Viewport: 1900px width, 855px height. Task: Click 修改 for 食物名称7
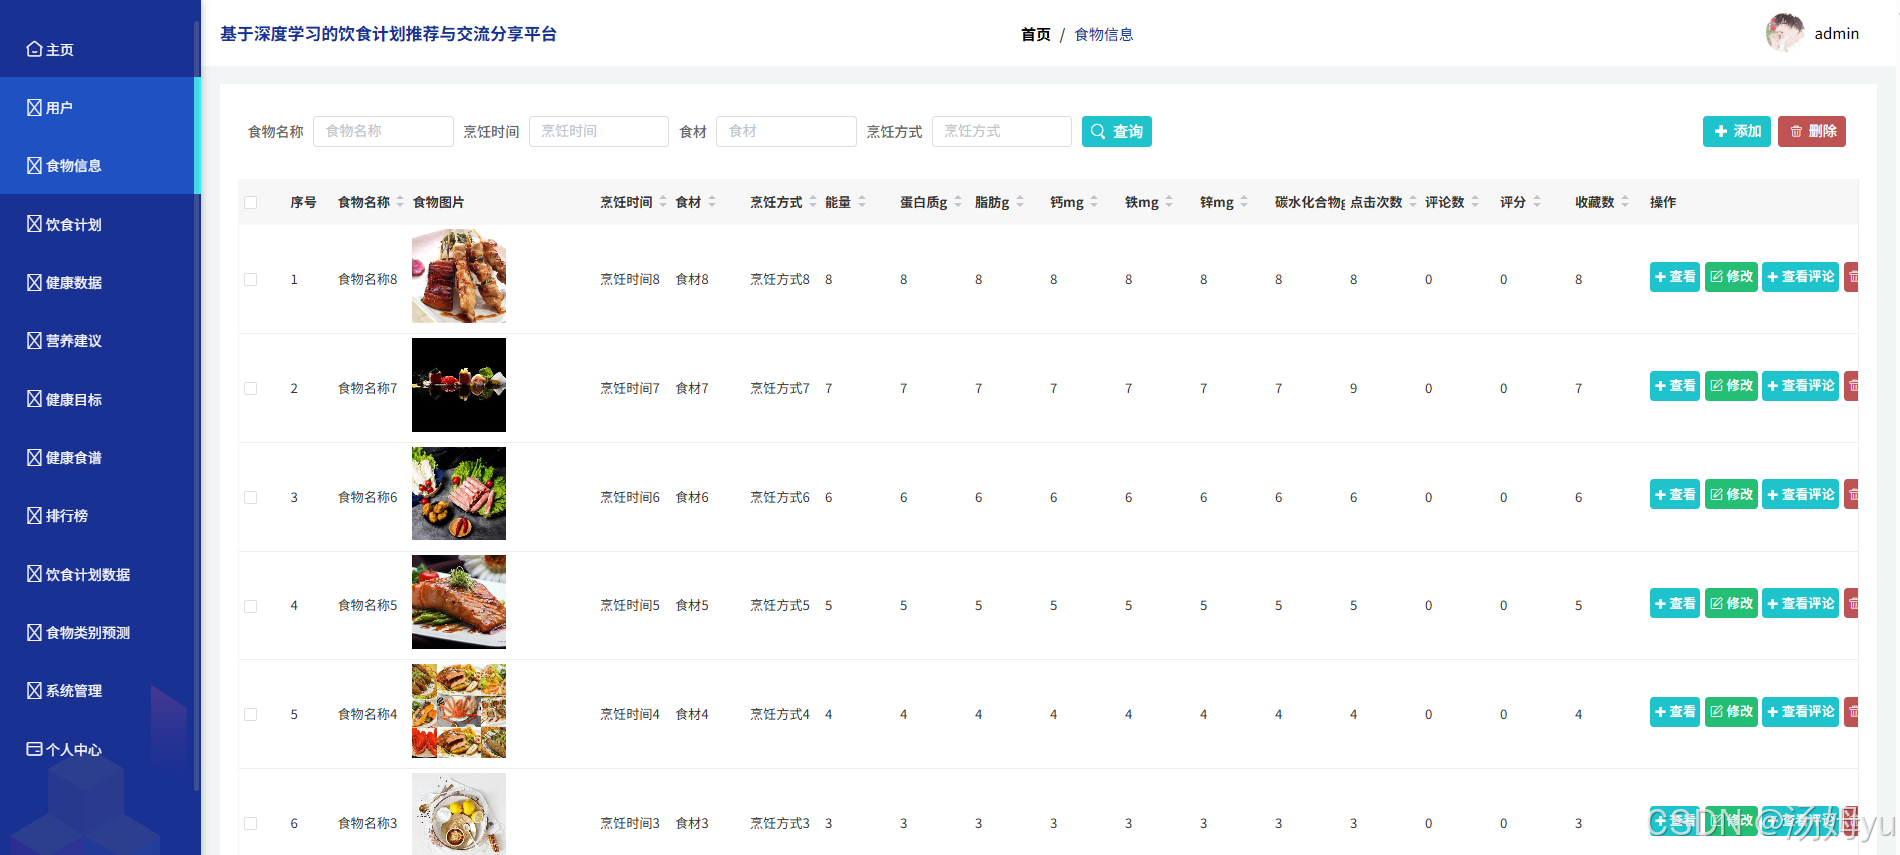[x=1731, y=386]
